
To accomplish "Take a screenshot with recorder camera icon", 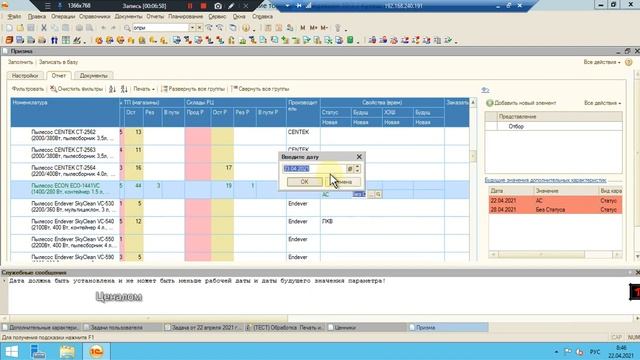I will click(218, 6).
